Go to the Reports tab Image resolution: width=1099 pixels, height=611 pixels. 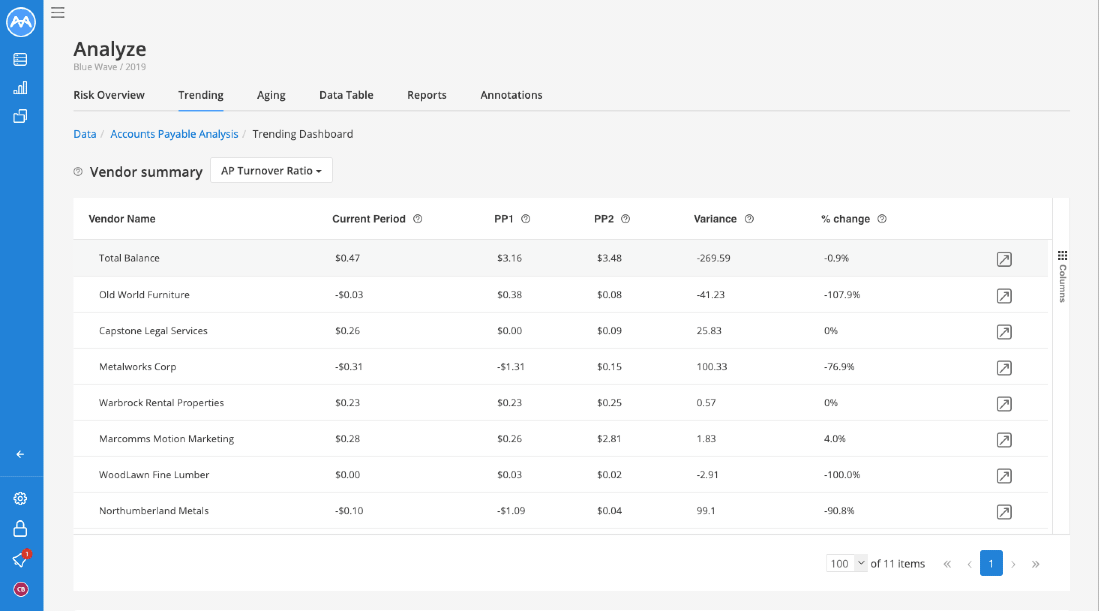click(x=427, y=95)
